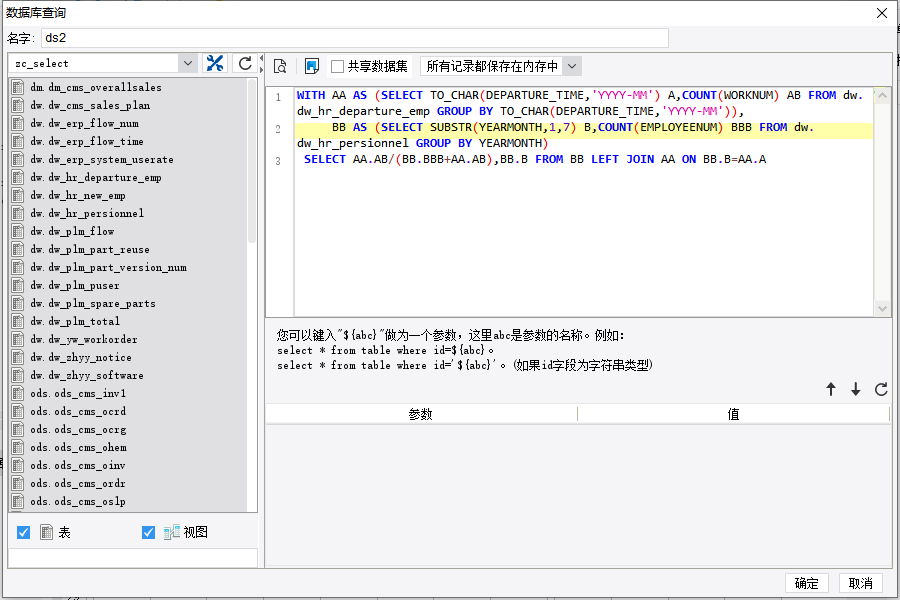Click line number 2 in SQL editor
Image resolution: width=900 pixels, height=600 pixels.
coord(278,129)
